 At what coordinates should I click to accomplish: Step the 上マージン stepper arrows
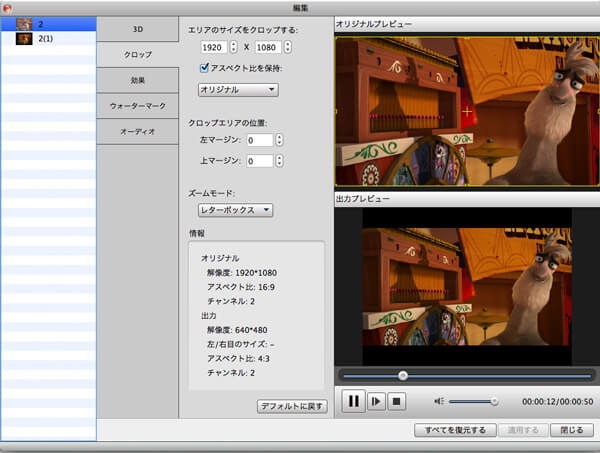(x=279, y=161)
